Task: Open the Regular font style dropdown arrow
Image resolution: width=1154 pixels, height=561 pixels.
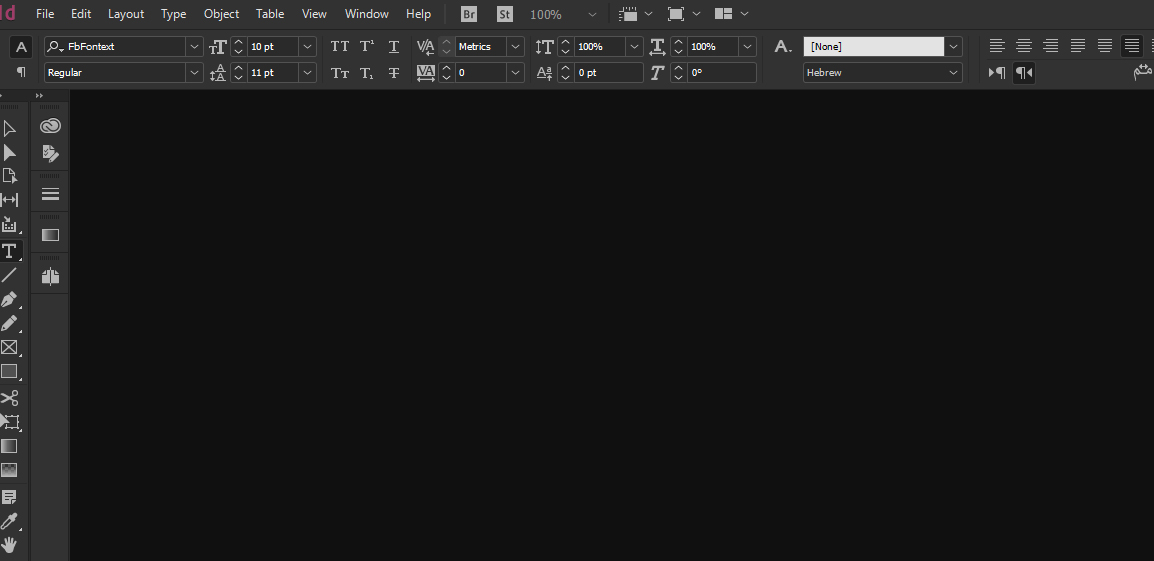Action: [x=194, y=73]
